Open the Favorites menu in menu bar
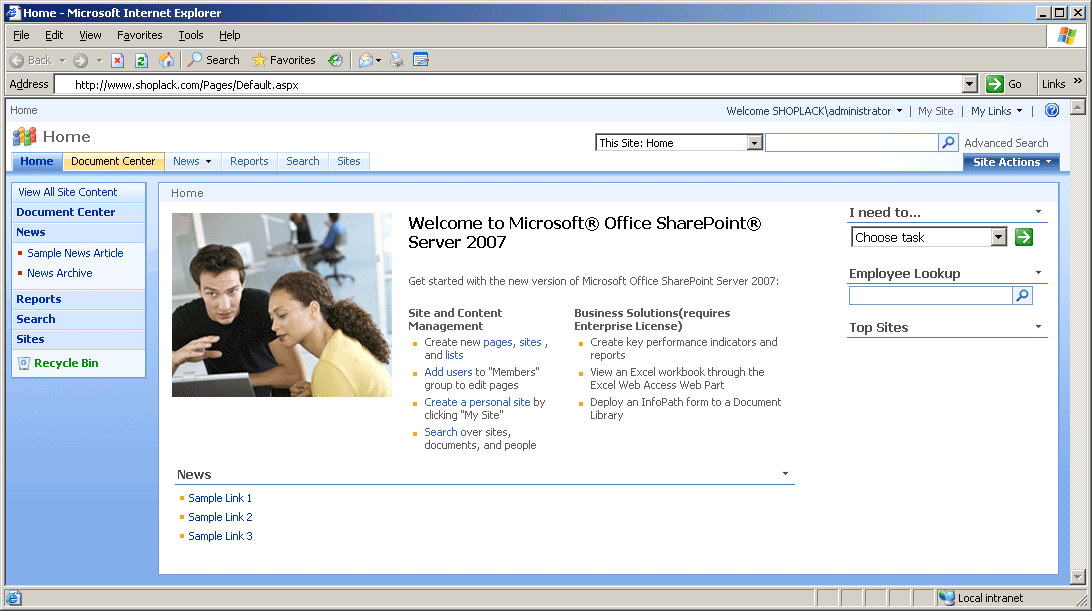 coord(139,35)
